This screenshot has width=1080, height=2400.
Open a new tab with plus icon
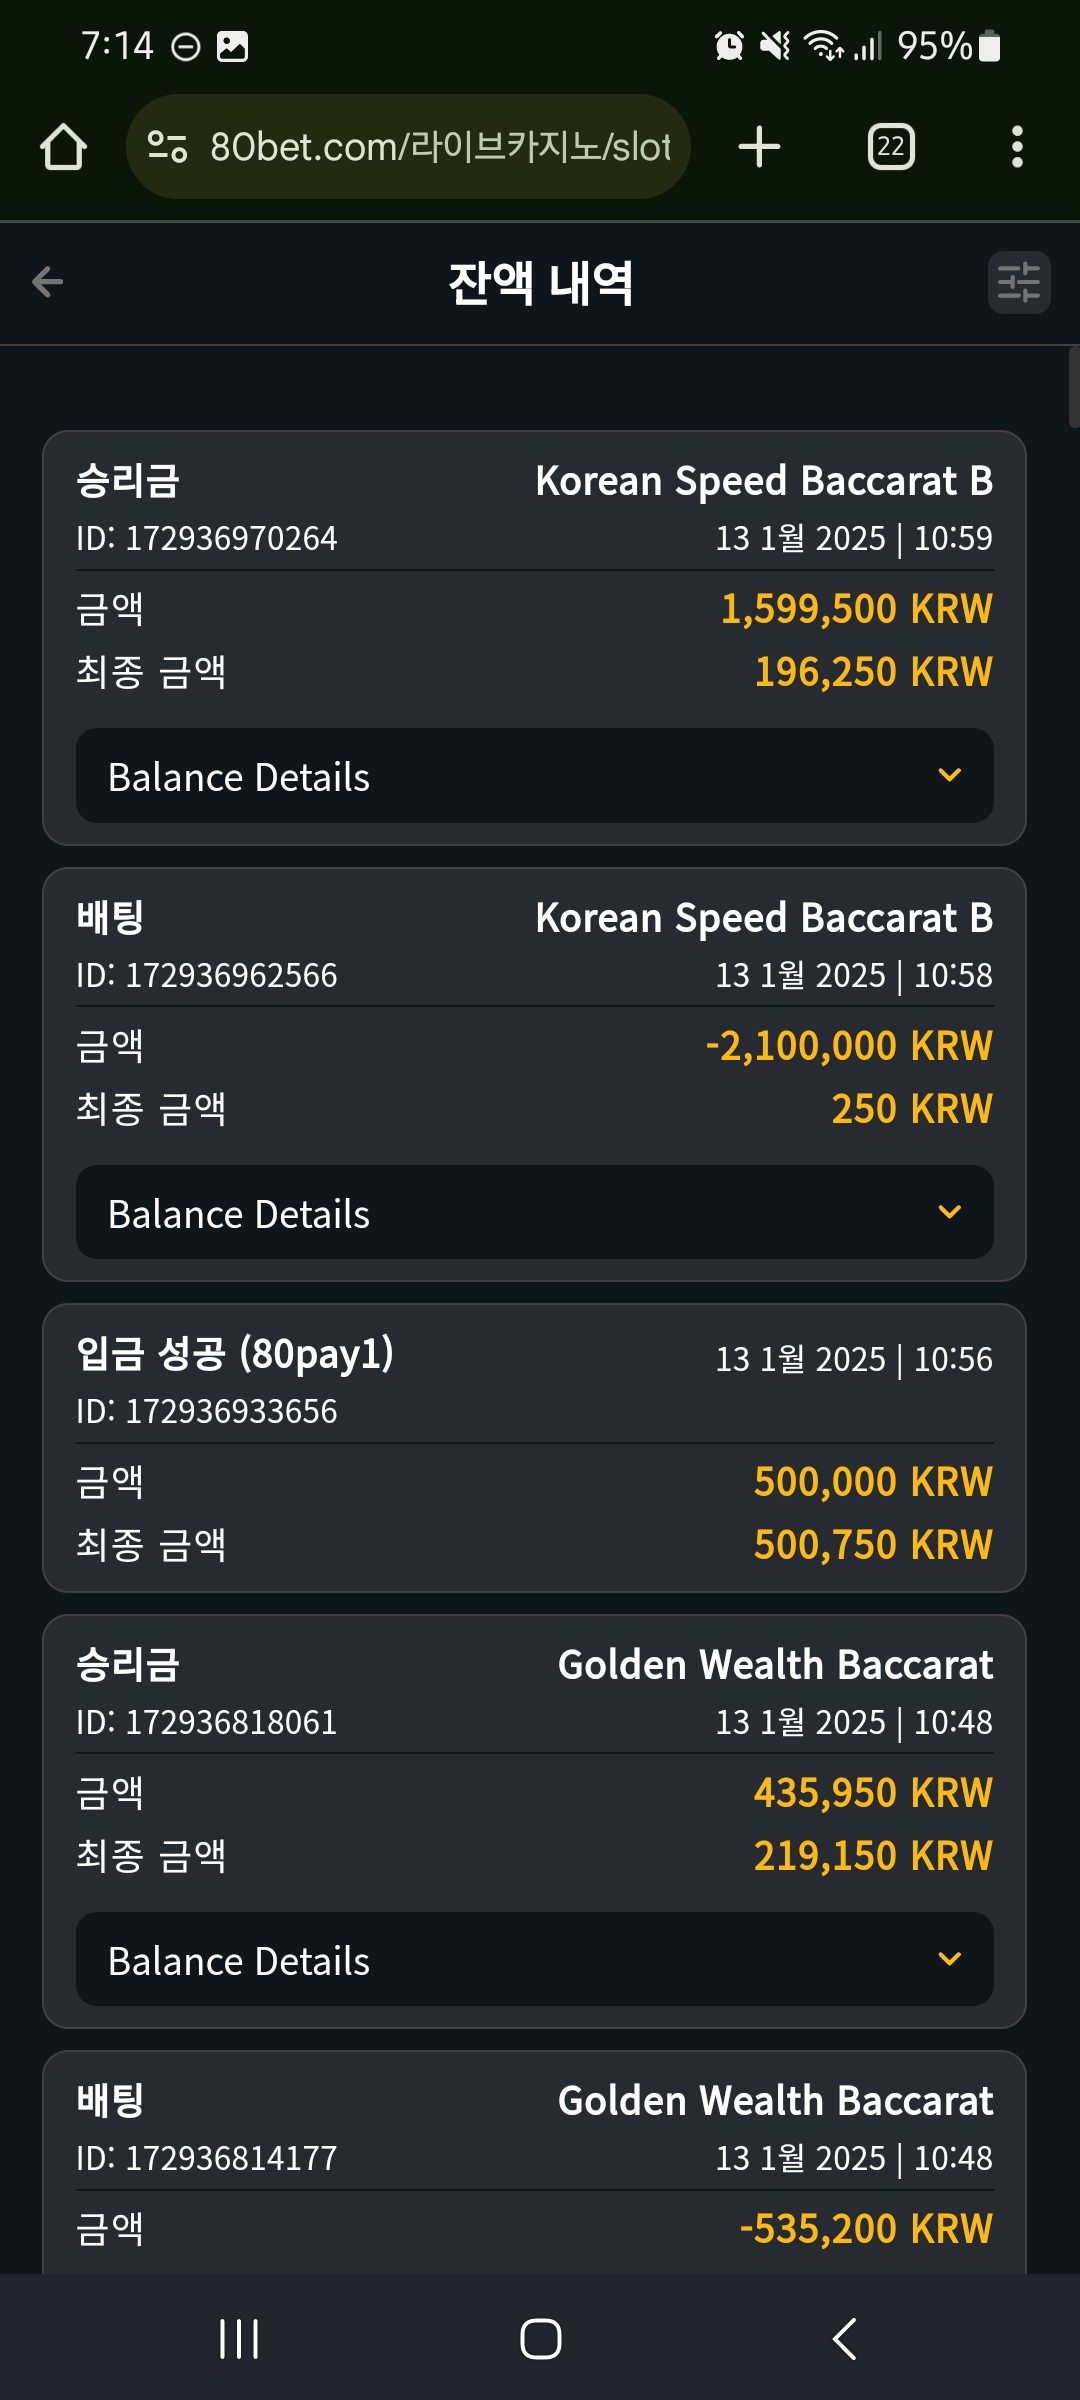click(x=759, y=147)
